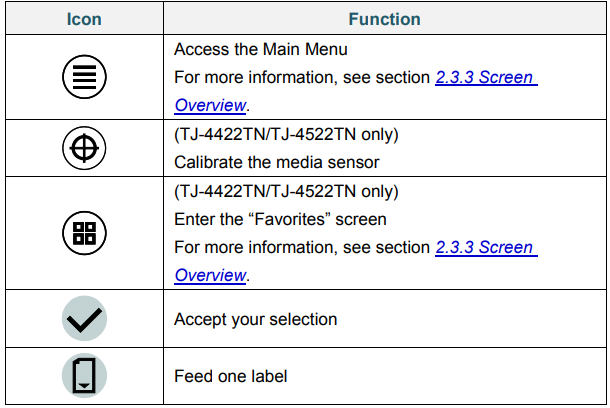Open 'Overview' link text in Main Menu row
This screenshot has width=610, height=408.
click(x=209, y=104)
